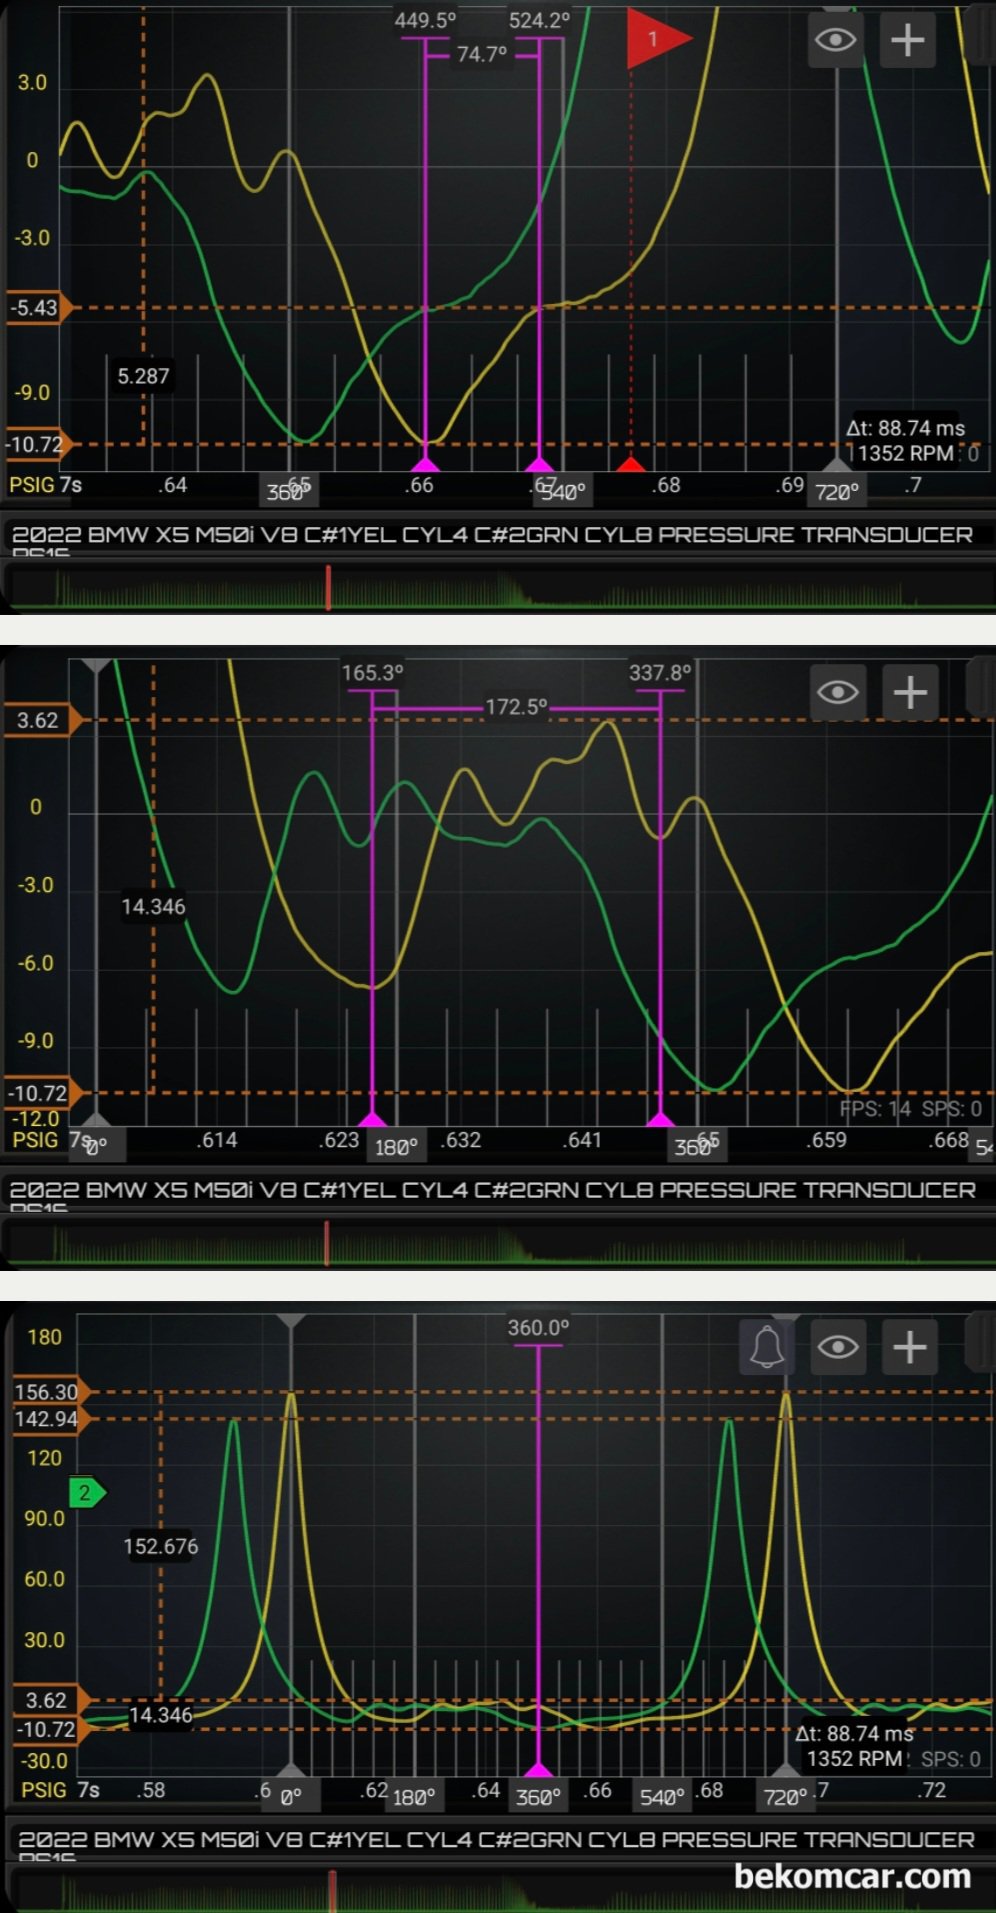This screenshot has height=1913, width=996.
Task: Click the Δt: 88.74 ms readout in the top chart
Action: (x=906, y=428)
